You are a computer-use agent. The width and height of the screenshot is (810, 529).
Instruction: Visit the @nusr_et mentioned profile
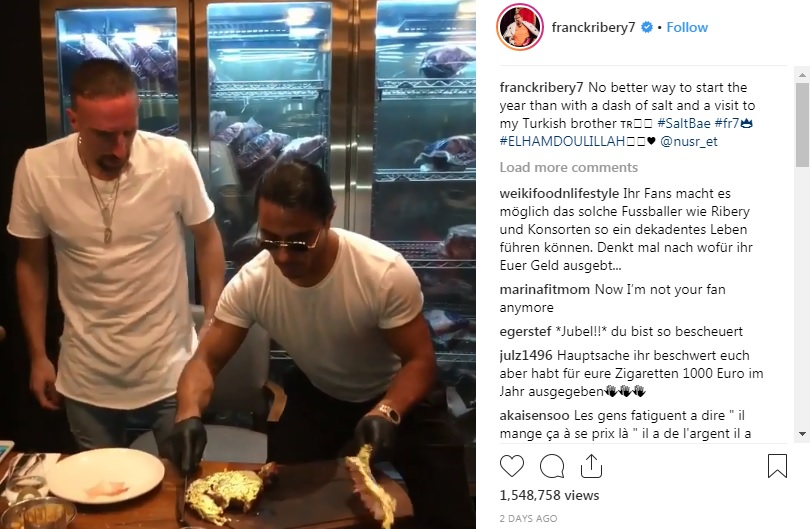[x=688, y=142]
